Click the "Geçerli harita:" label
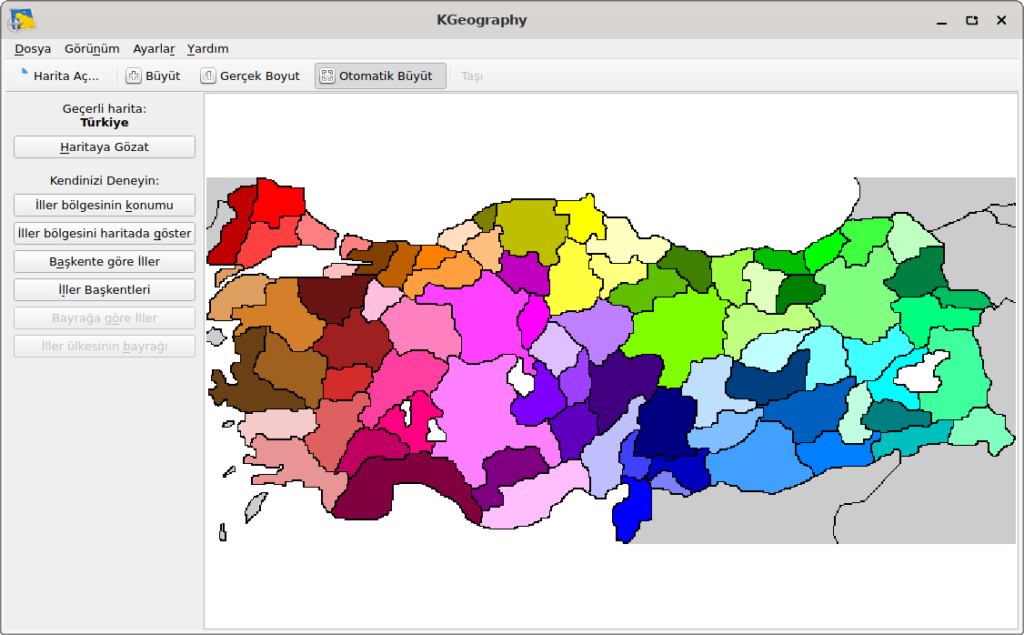Image resolution: width=1024 pixels, height=635 pixels. tap(104, 108)
